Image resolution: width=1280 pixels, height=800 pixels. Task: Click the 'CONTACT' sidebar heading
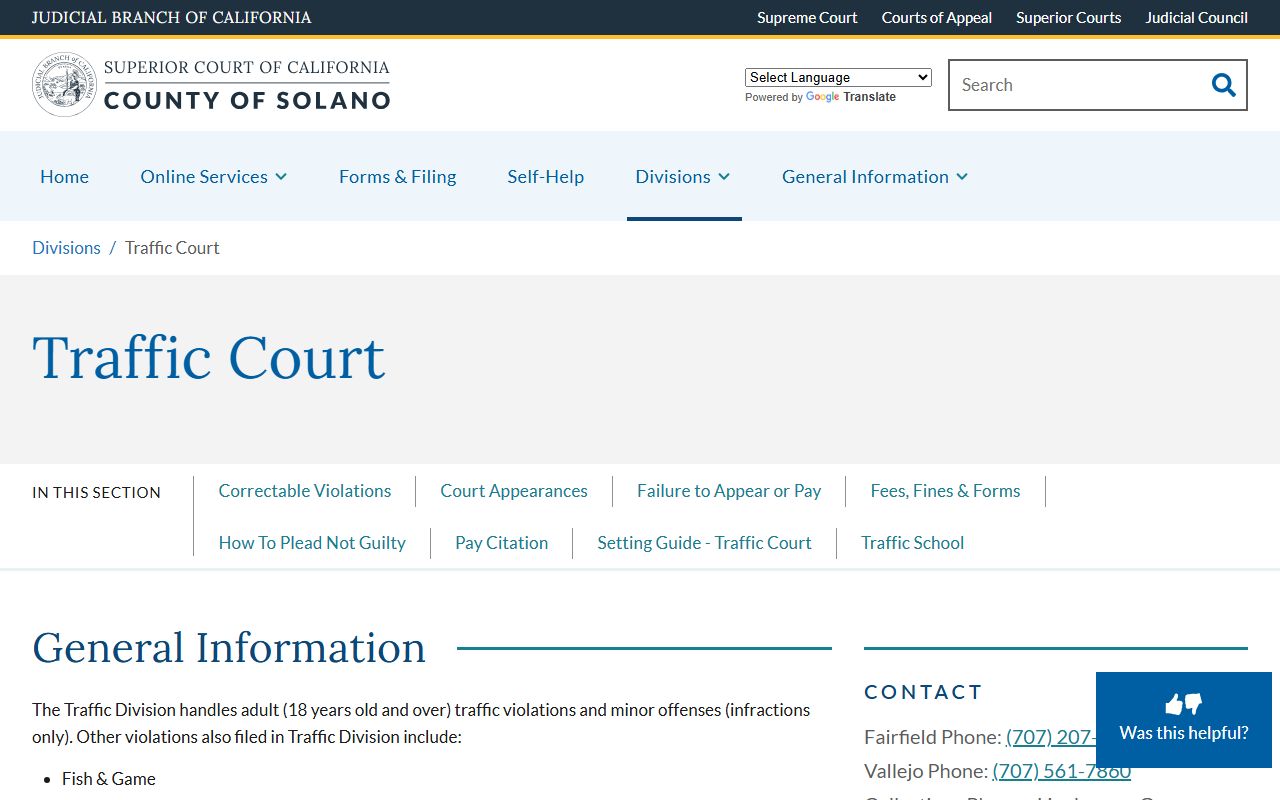[x=923, y=692]
